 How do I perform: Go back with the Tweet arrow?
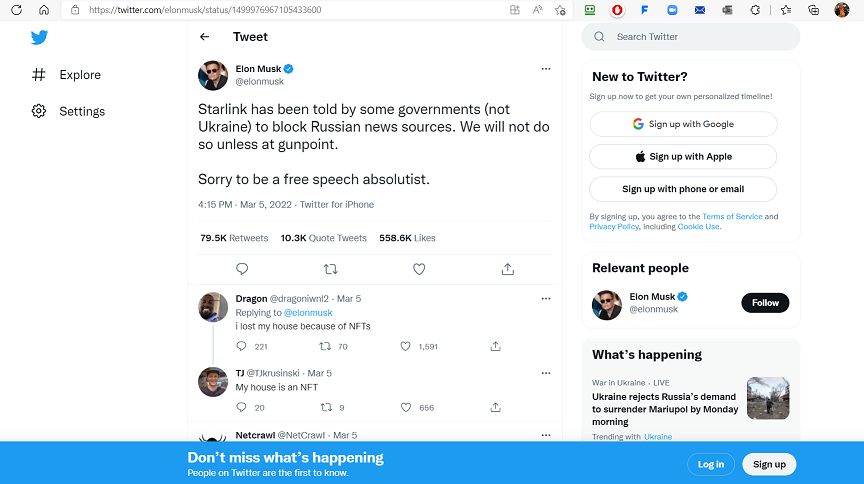coord(205,37)
